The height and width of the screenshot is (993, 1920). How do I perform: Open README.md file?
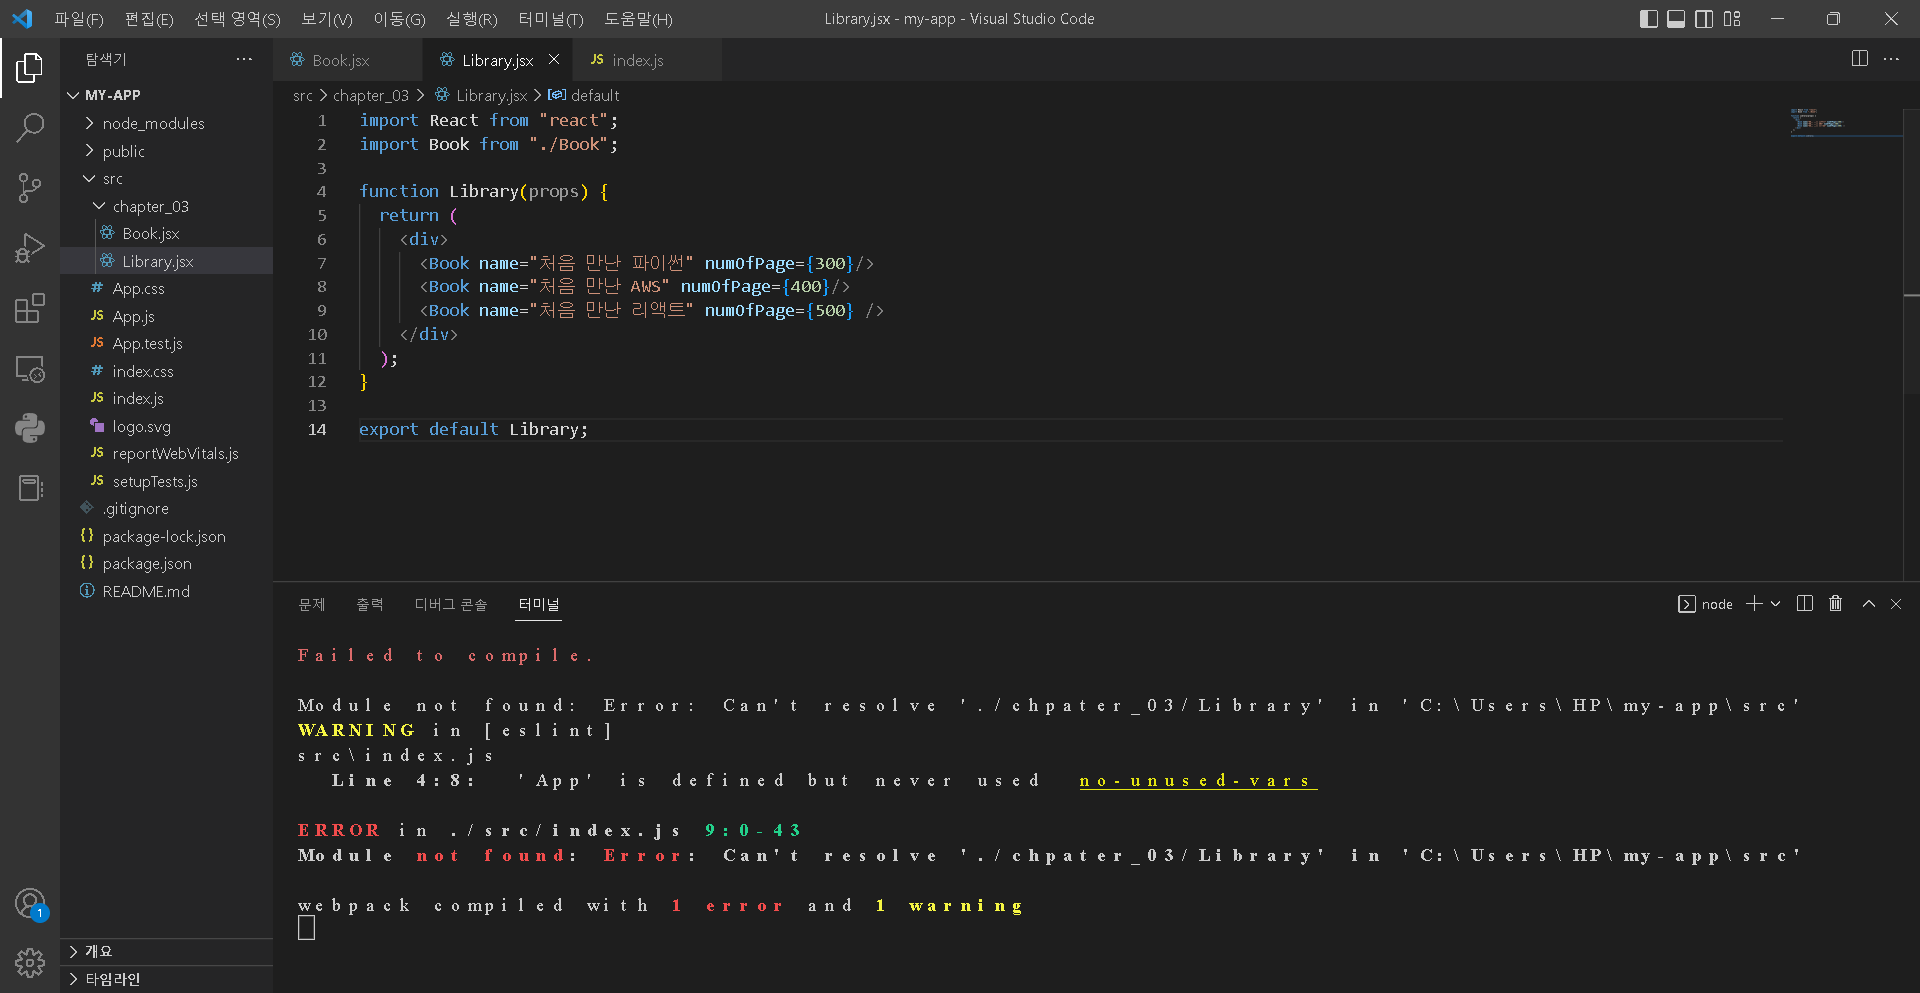166,591
